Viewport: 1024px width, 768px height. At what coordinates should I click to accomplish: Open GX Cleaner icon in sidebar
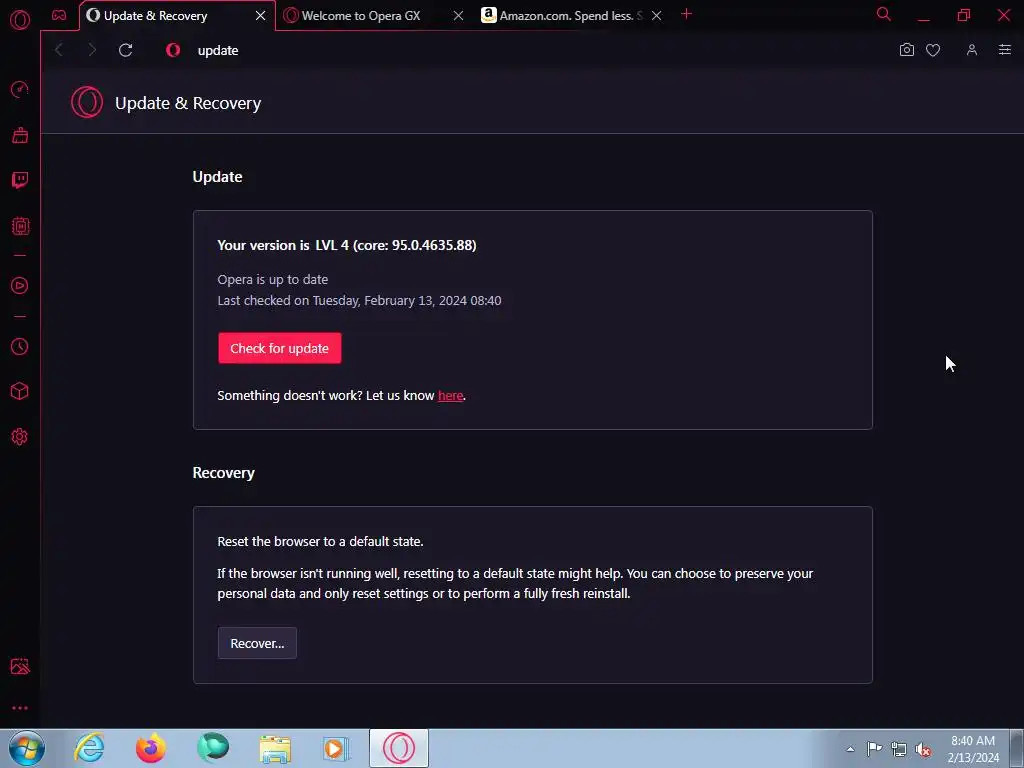[x=20, y=135]
